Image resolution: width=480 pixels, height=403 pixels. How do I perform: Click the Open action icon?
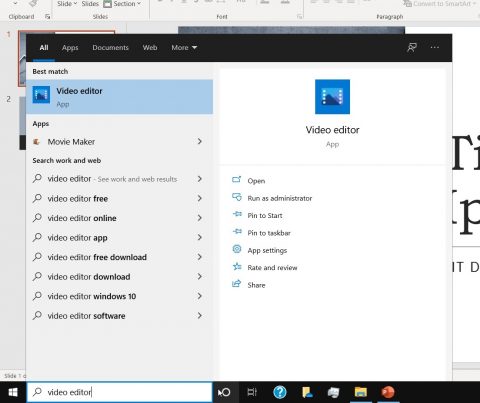point(237,180)
